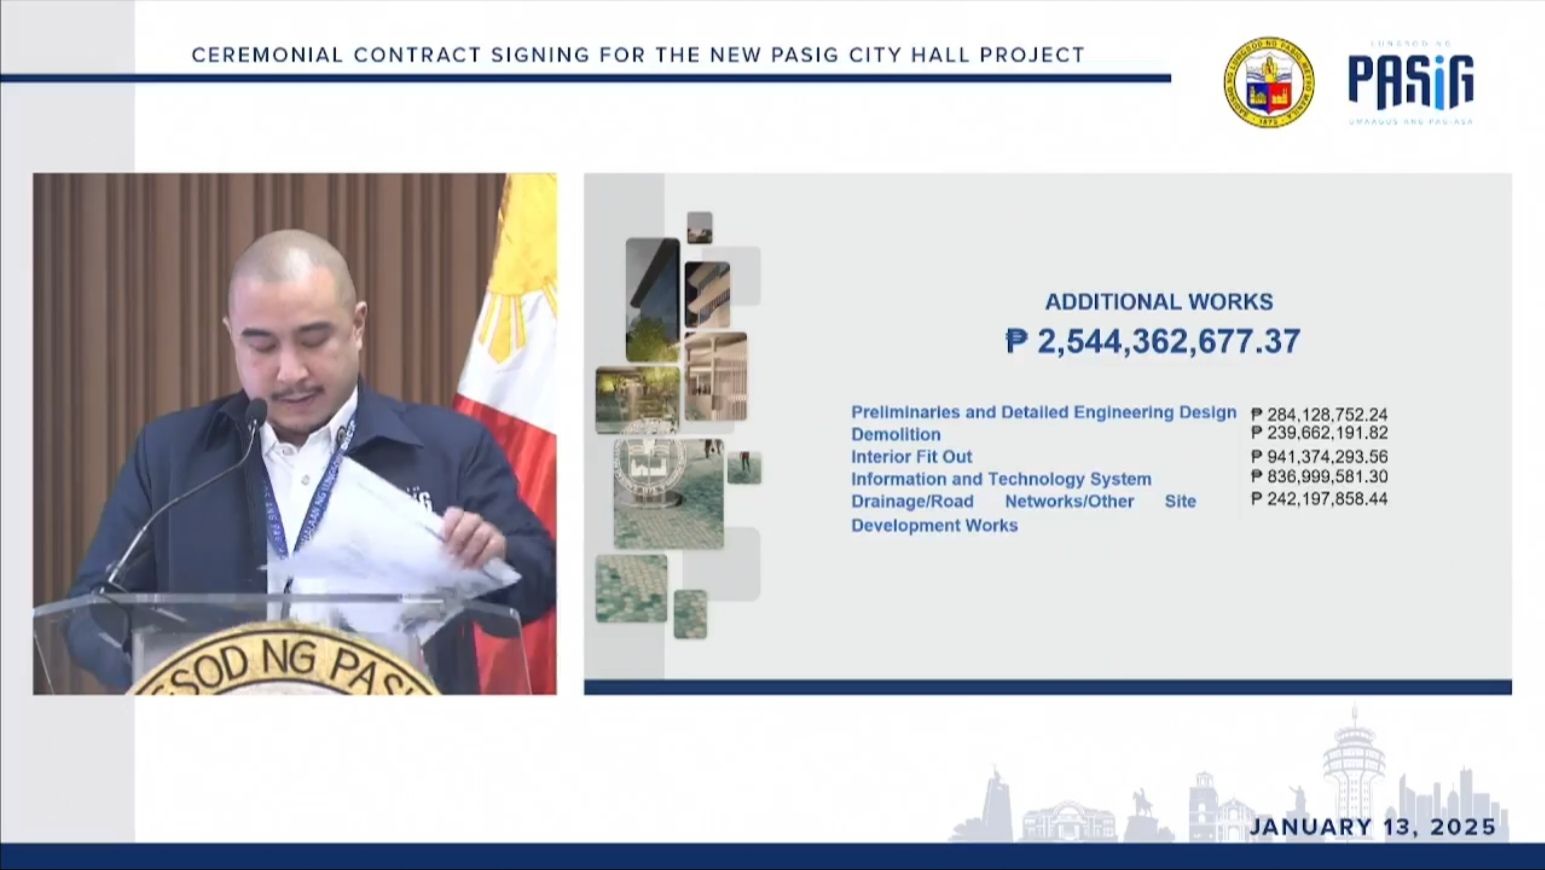Click the ₱ 242,197,858.44 amount
This screenshot has height=870, width=1545.
[x=1319, y=498]
